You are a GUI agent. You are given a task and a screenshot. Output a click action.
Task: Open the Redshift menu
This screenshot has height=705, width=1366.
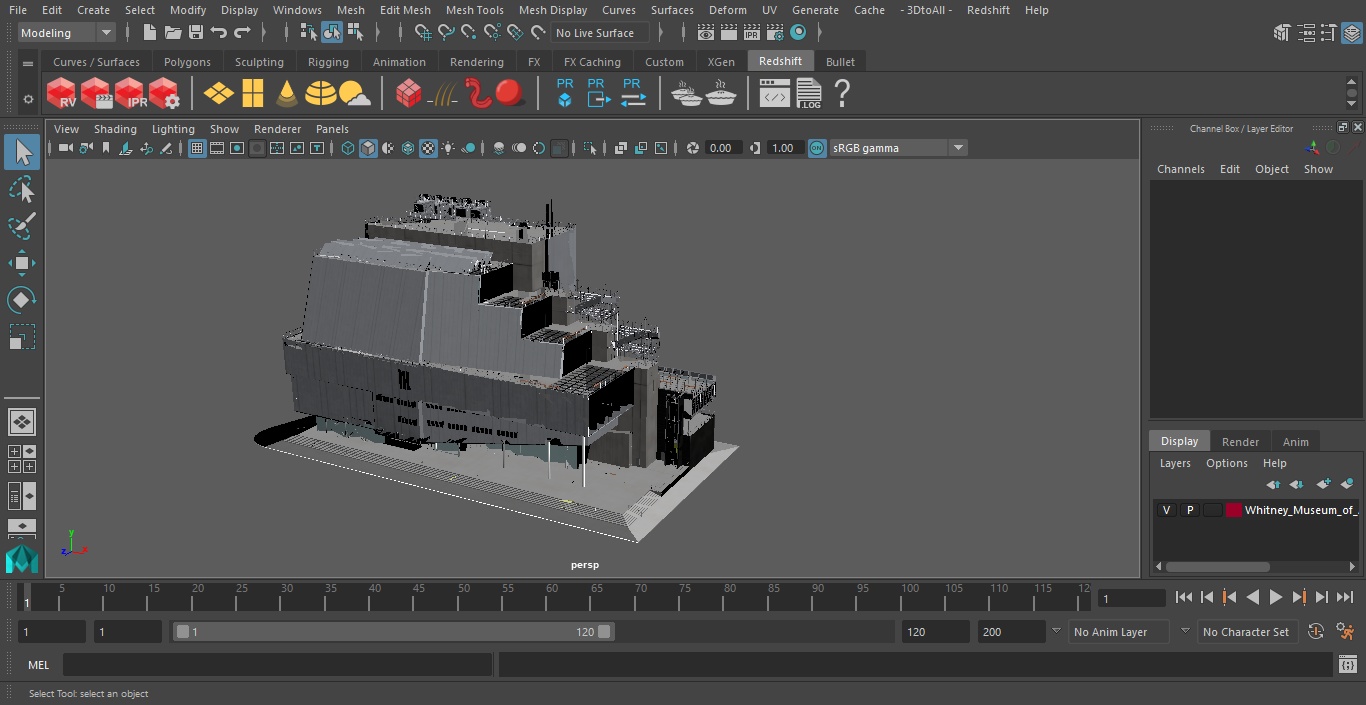[988, 10]
